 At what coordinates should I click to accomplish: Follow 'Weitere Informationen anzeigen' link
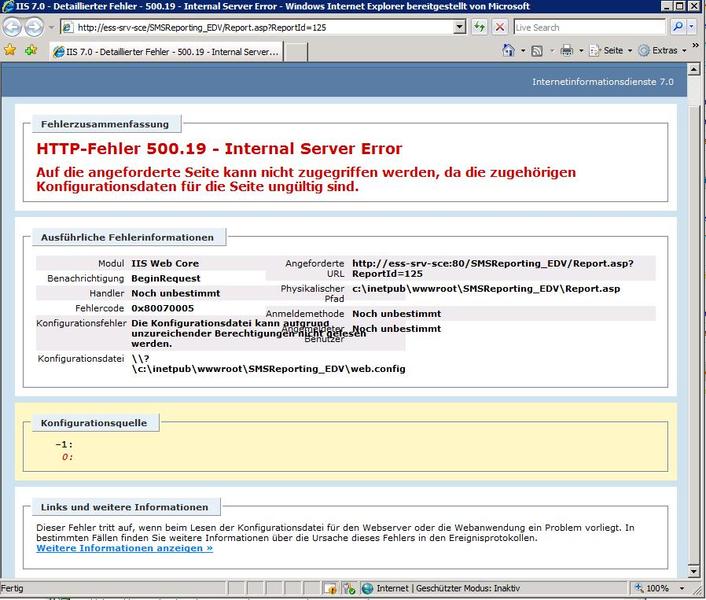point(124,548)
